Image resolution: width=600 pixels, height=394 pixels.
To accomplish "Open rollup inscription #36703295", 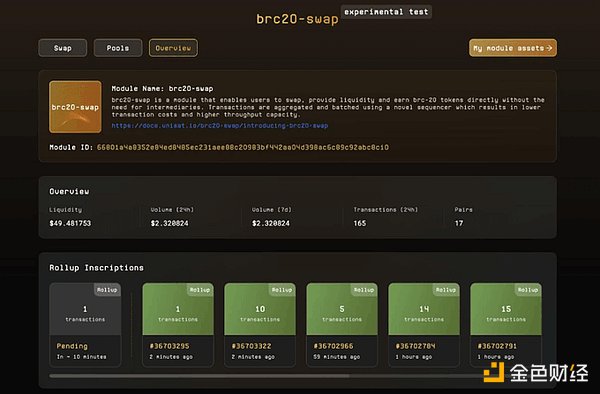I will click(178, 325).
